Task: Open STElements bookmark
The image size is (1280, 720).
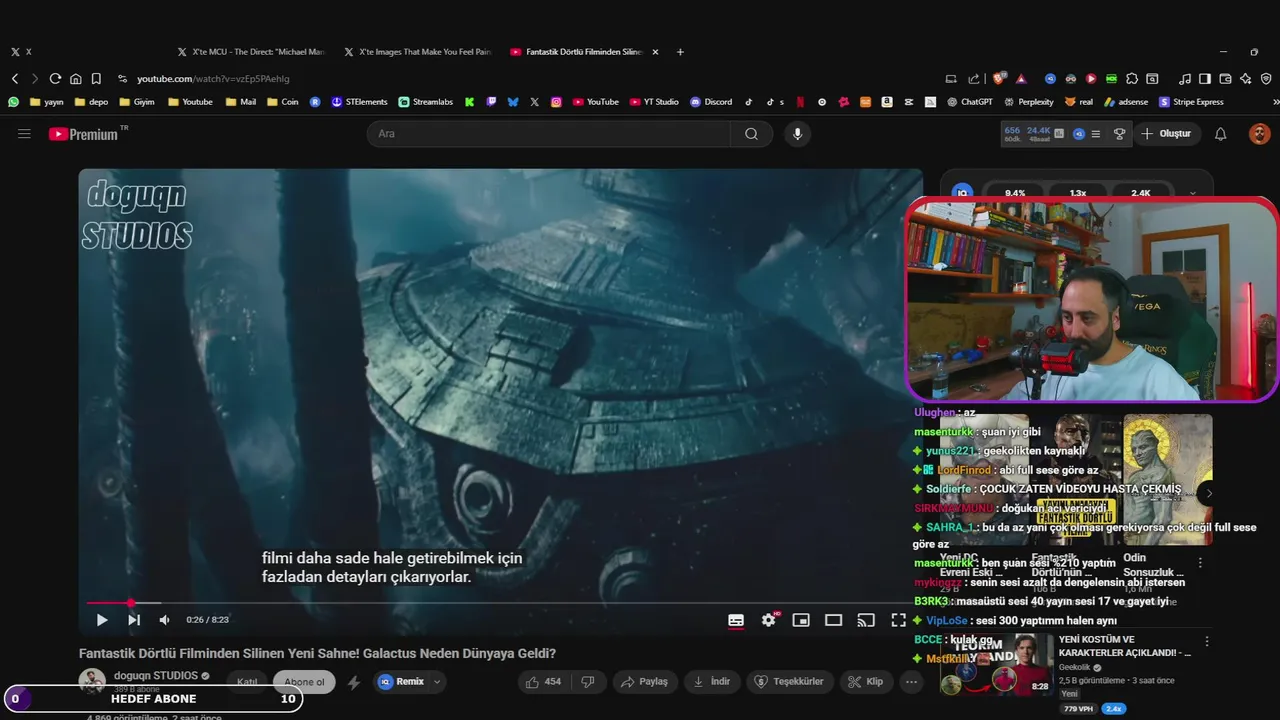Action: [359, 102]
